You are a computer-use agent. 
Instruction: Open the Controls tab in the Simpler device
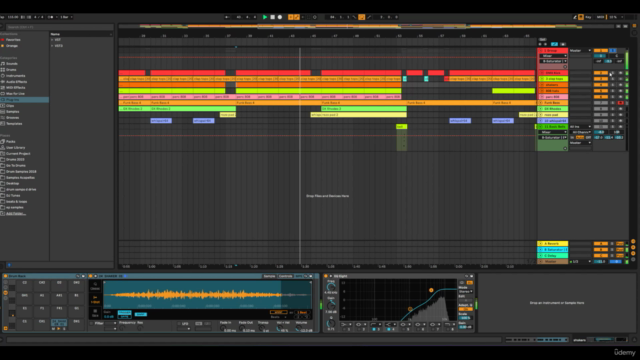285,276
